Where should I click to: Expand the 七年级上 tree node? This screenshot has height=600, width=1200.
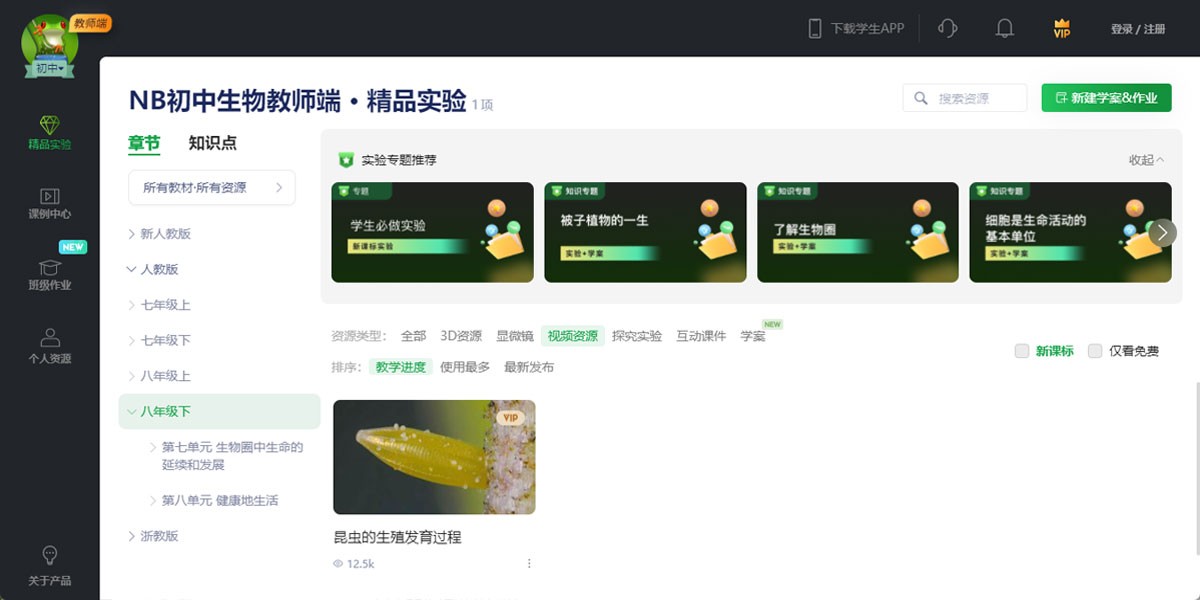[132, 305]
